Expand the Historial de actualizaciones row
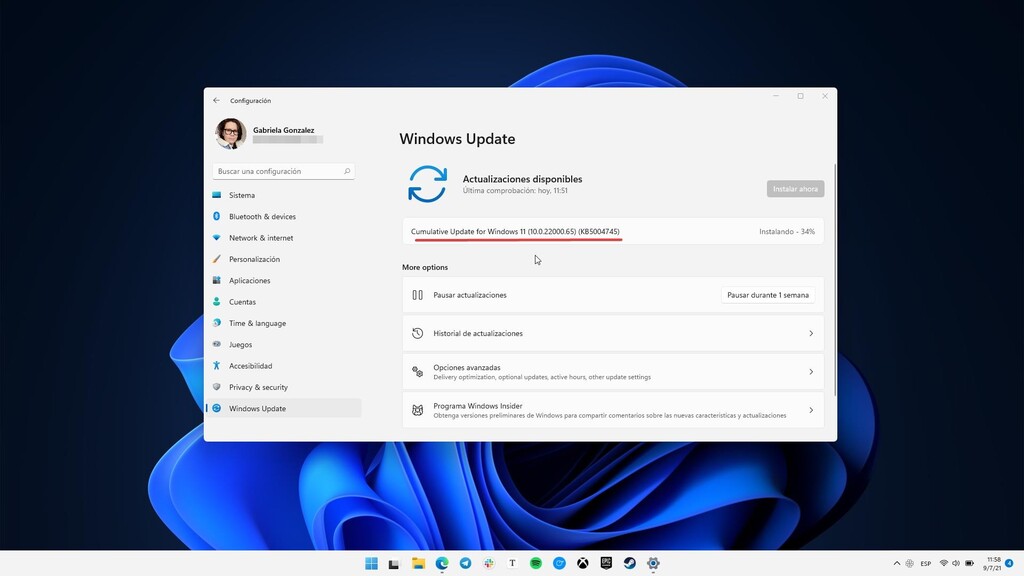Image resolution: width=1024 pixels, height=576 pixels. (x=811, y=333)
